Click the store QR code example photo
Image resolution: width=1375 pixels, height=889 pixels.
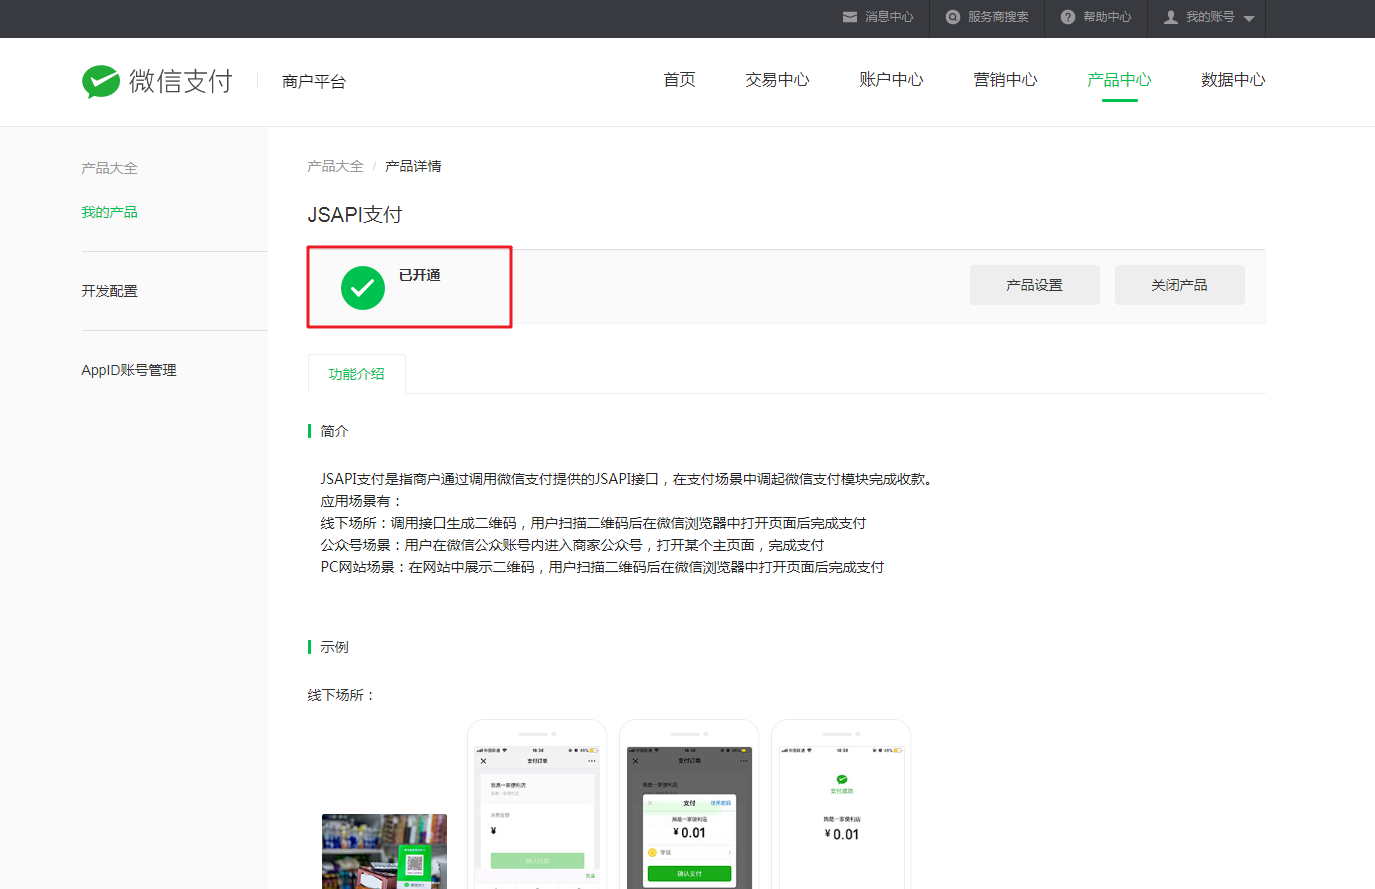coord(384,851)
